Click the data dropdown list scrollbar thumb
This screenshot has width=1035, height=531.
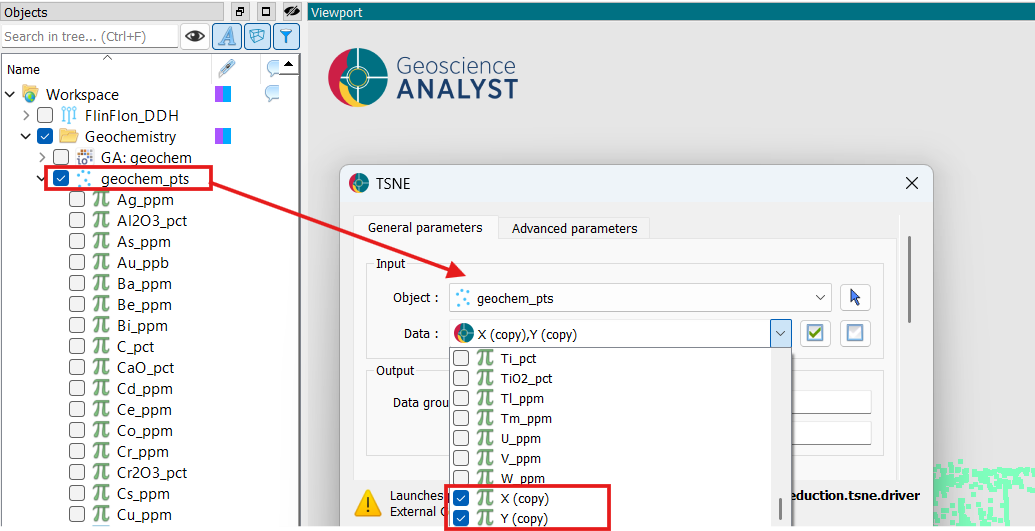(780, 509)
